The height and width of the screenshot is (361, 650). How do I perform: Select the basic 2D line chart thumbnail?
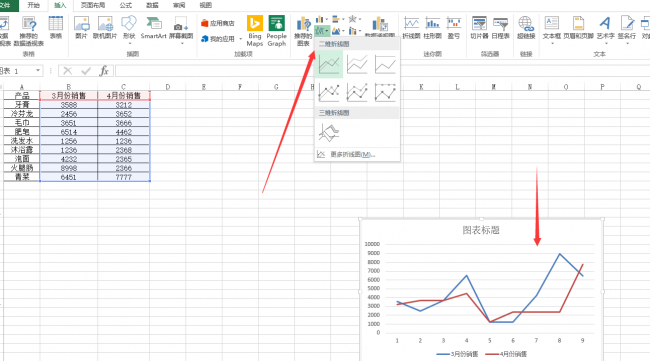329,65
